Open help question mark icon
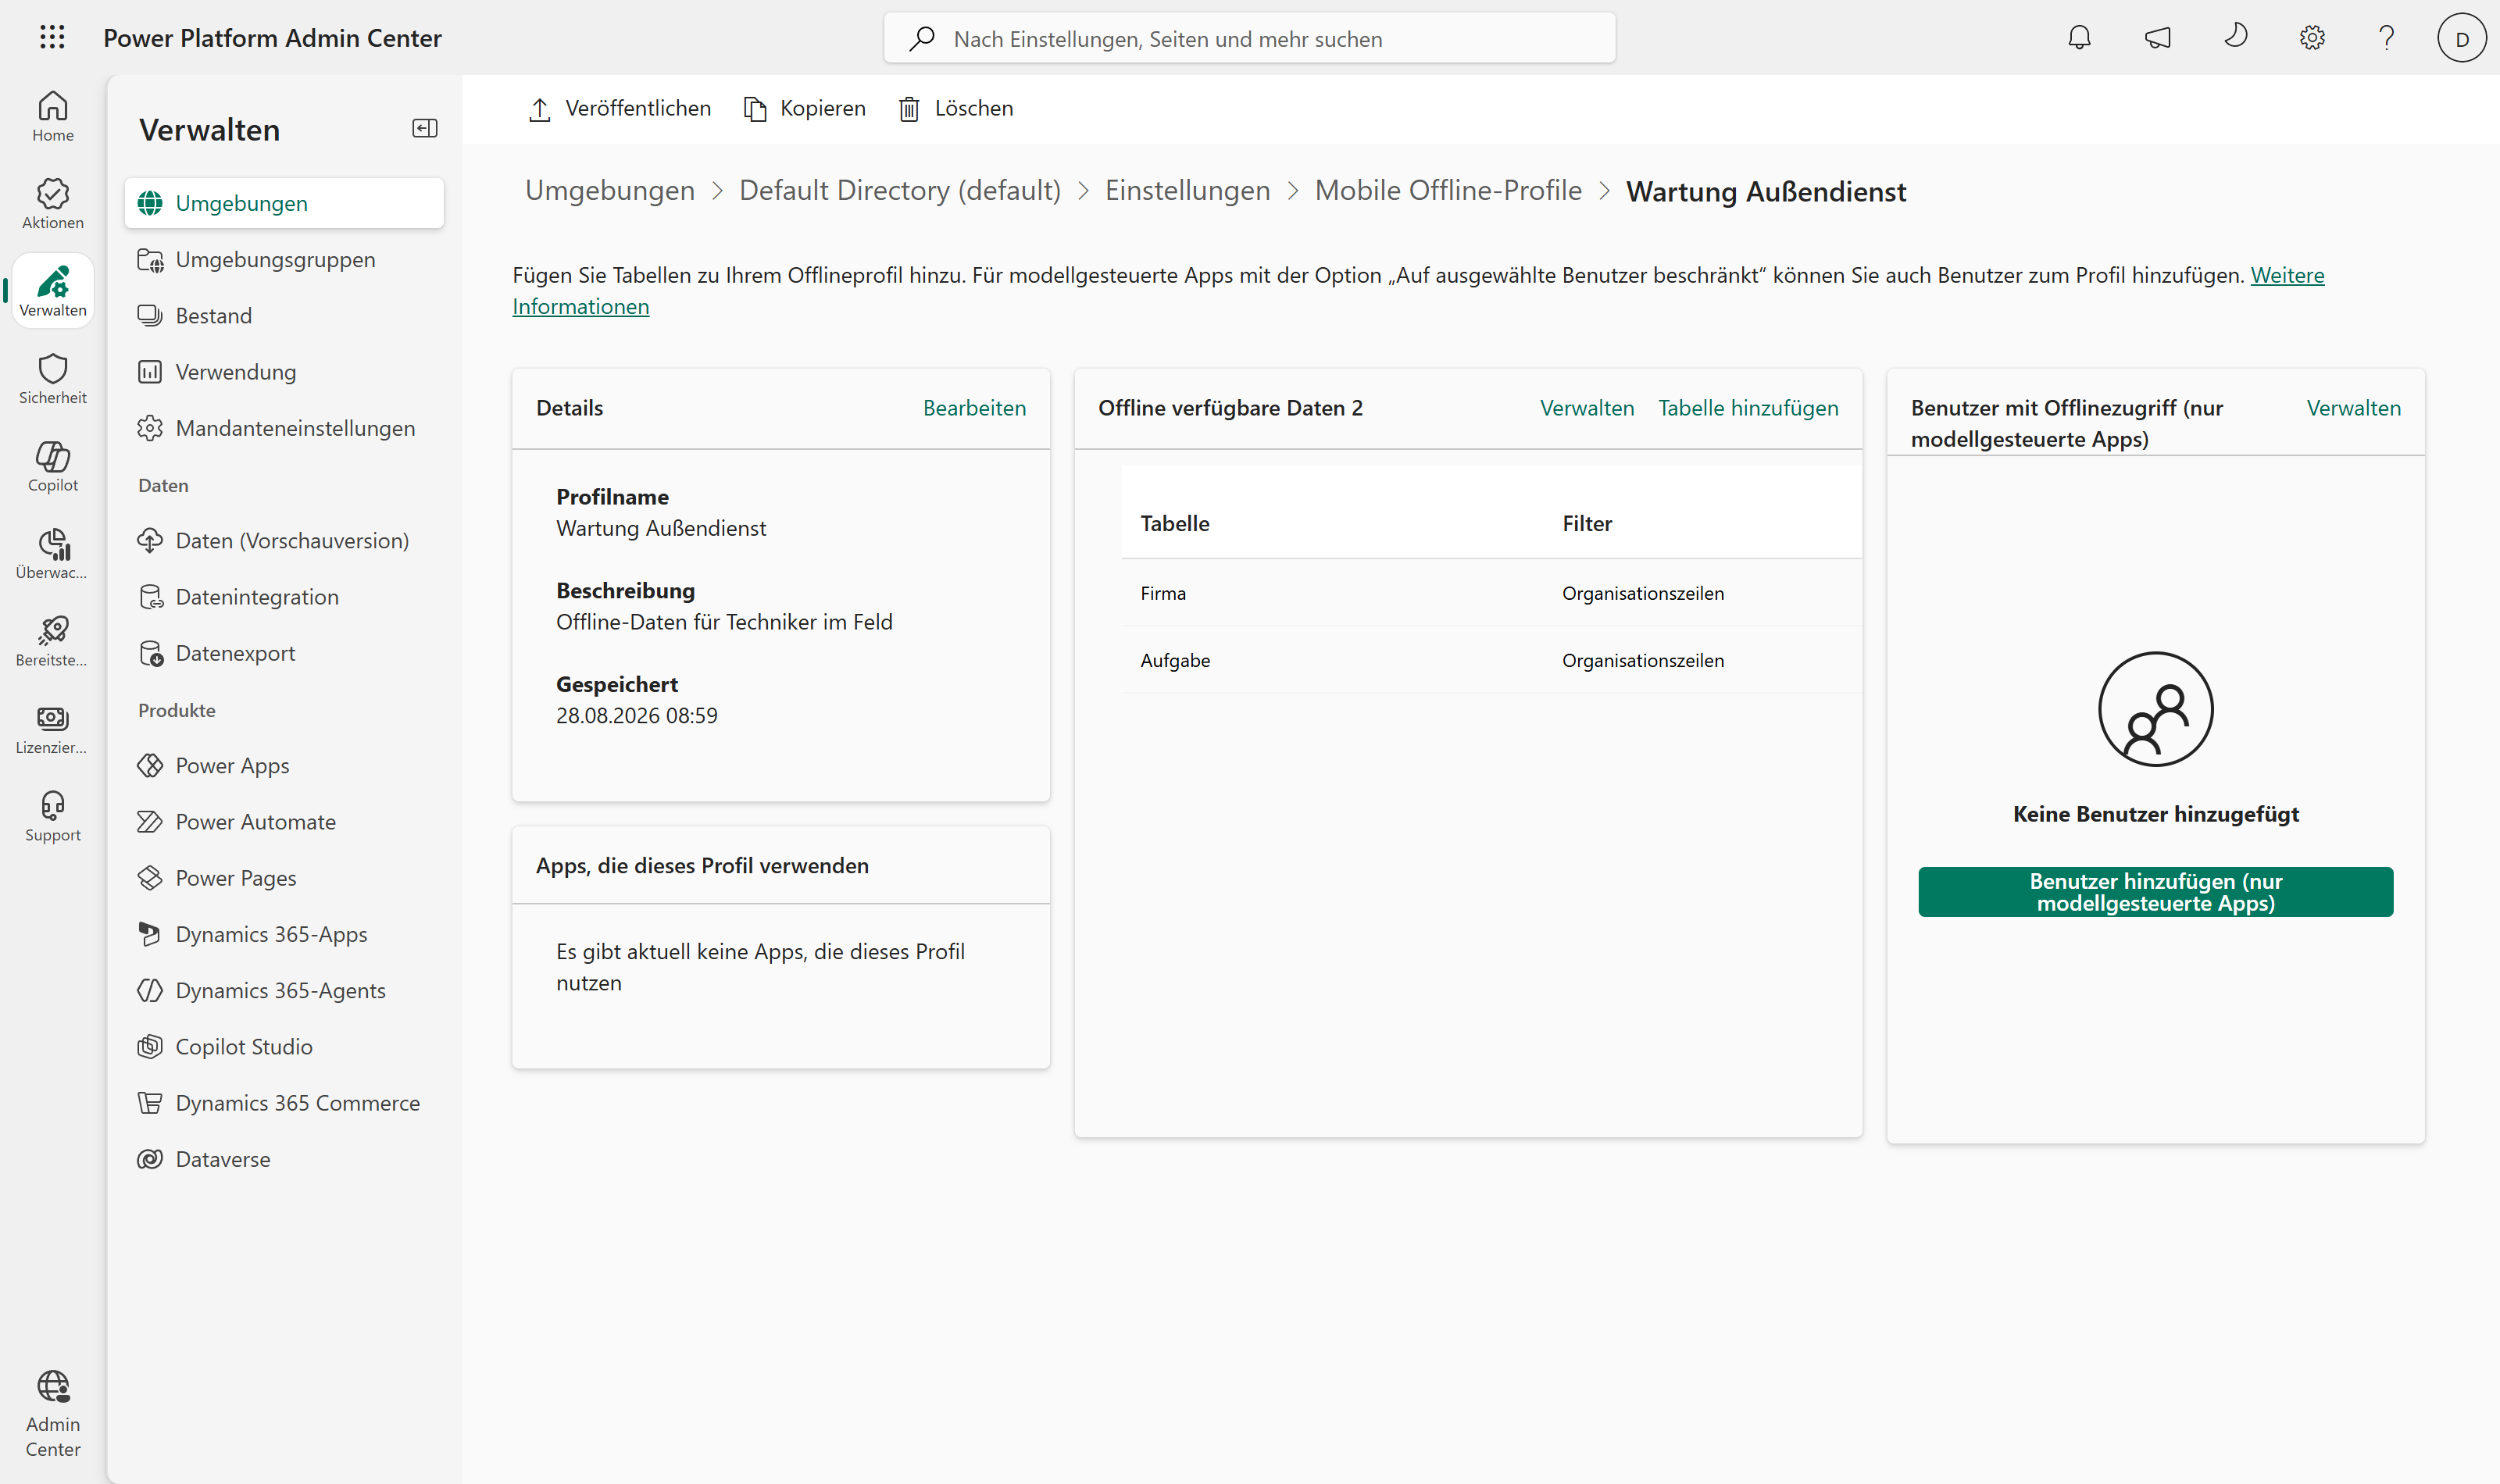This screenshot has width=2500, height=1484. tap(2387, 38)
